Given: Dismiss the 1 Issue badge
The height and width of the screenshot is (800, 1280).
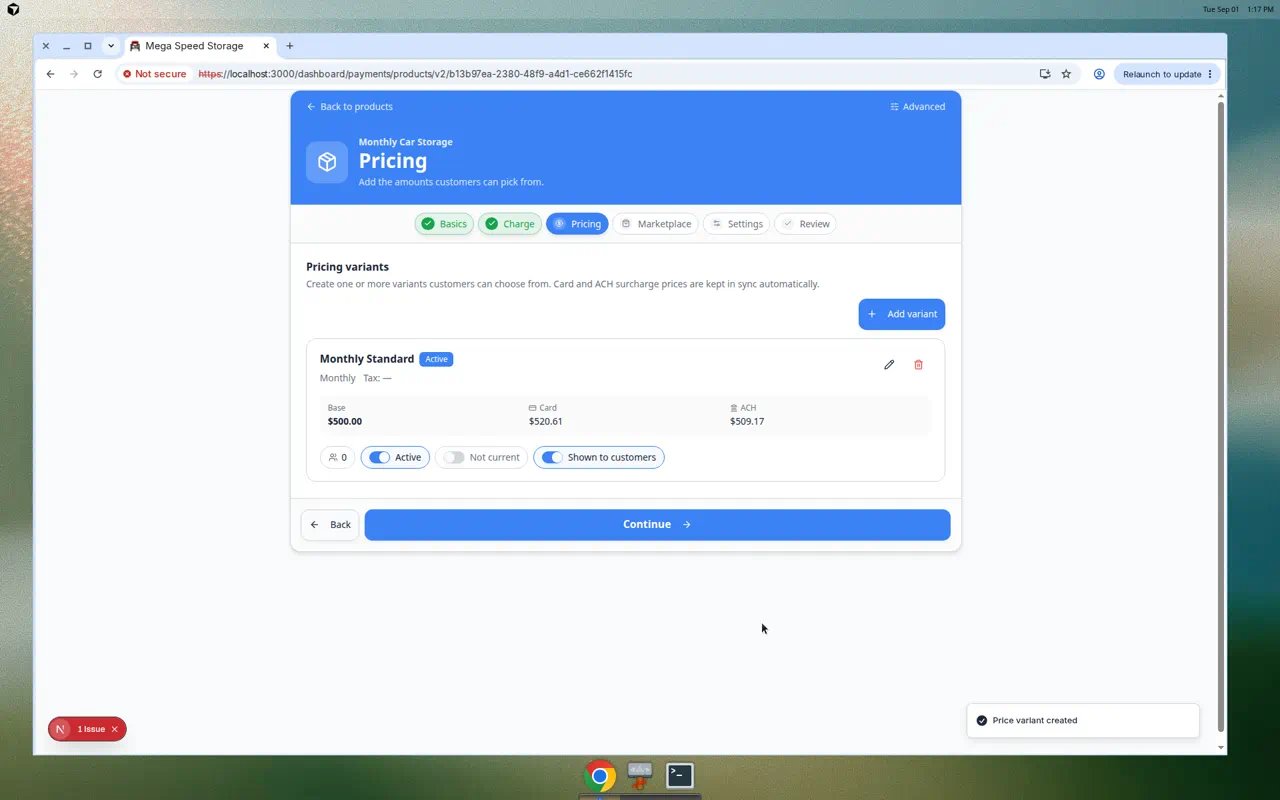Looking at the screenshot, I should 115,729.
